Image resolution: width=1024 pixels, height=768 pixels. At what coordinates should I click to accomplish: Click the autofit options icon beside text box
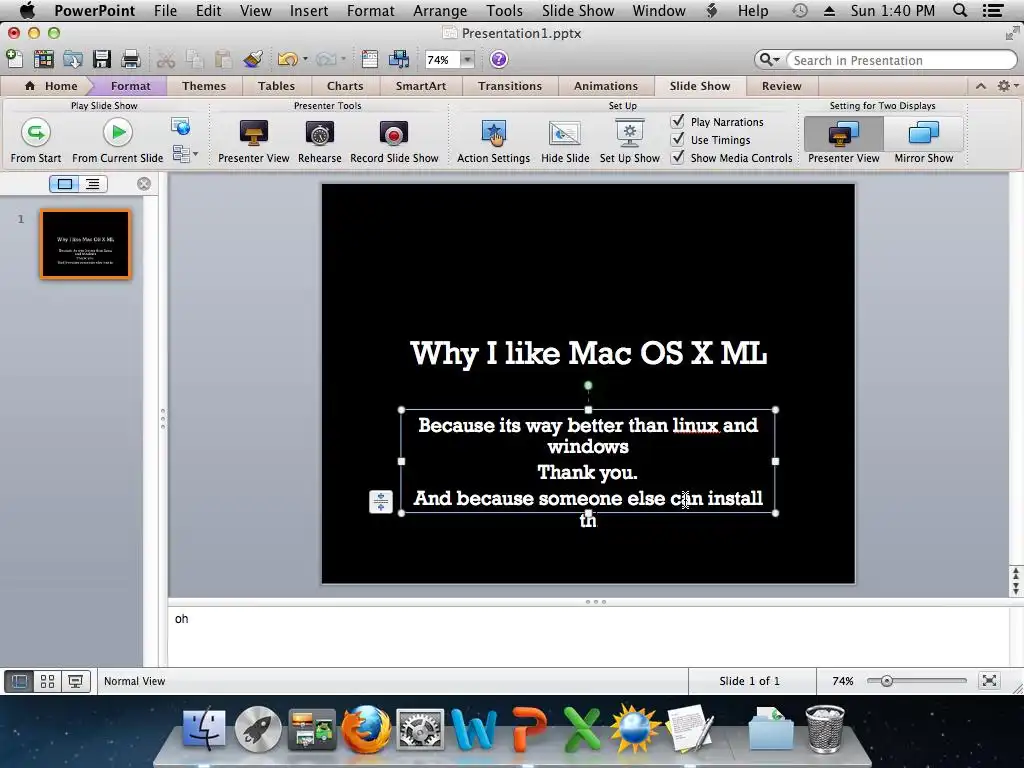pos(381,502)
